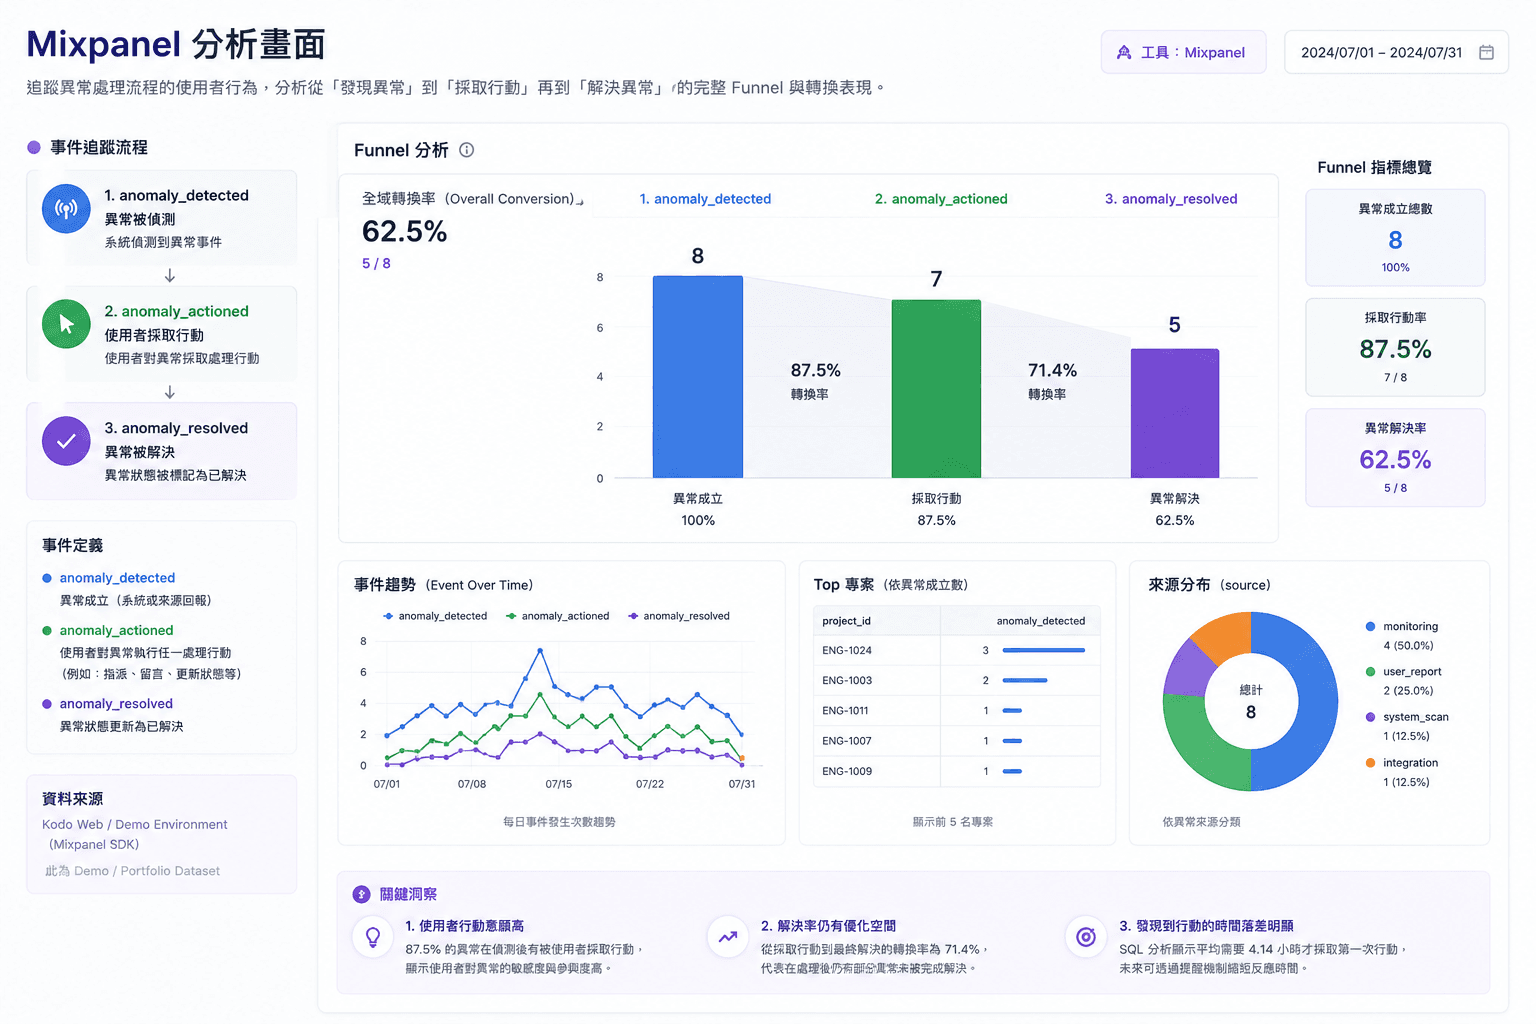Click the trending arrow insight icon
This screenshot has height=1024, width=1536.
728,937
